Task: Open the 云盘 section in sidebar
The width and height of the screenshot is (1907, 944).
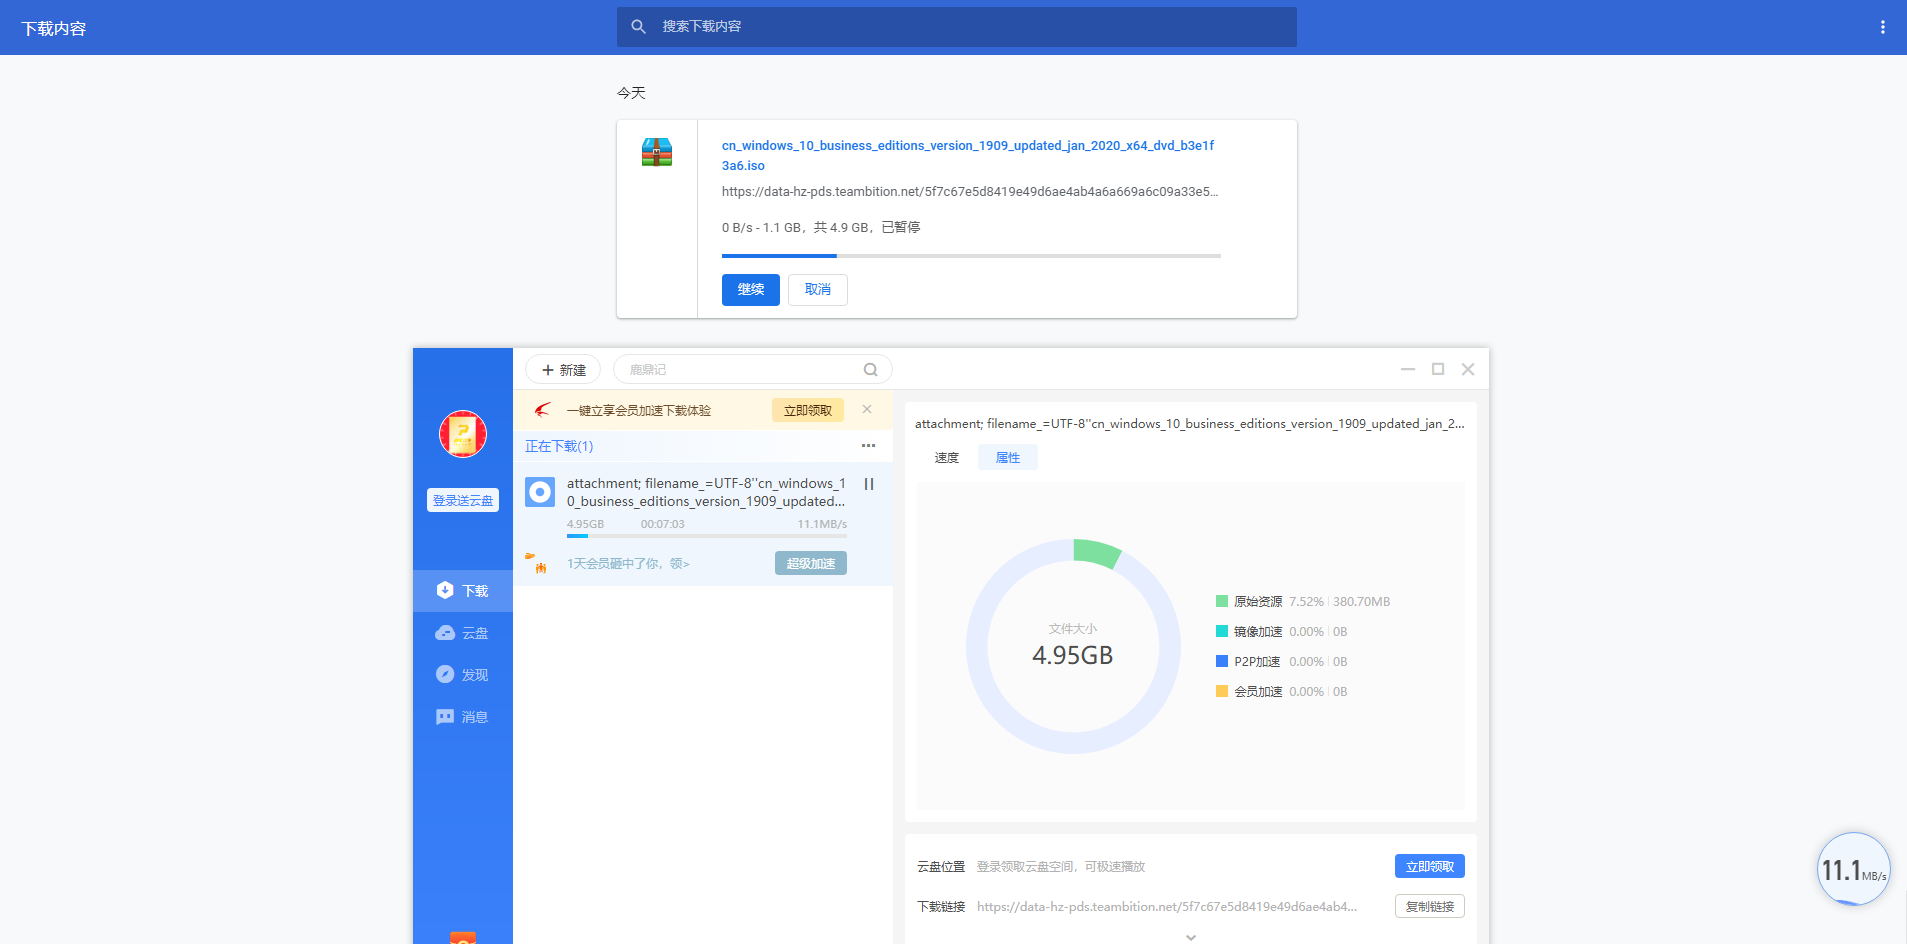Action: 463,633
